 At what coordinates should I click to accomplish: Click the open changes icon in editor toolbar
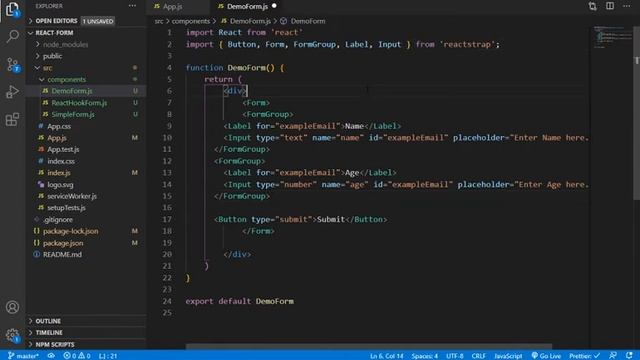point(592,6)
